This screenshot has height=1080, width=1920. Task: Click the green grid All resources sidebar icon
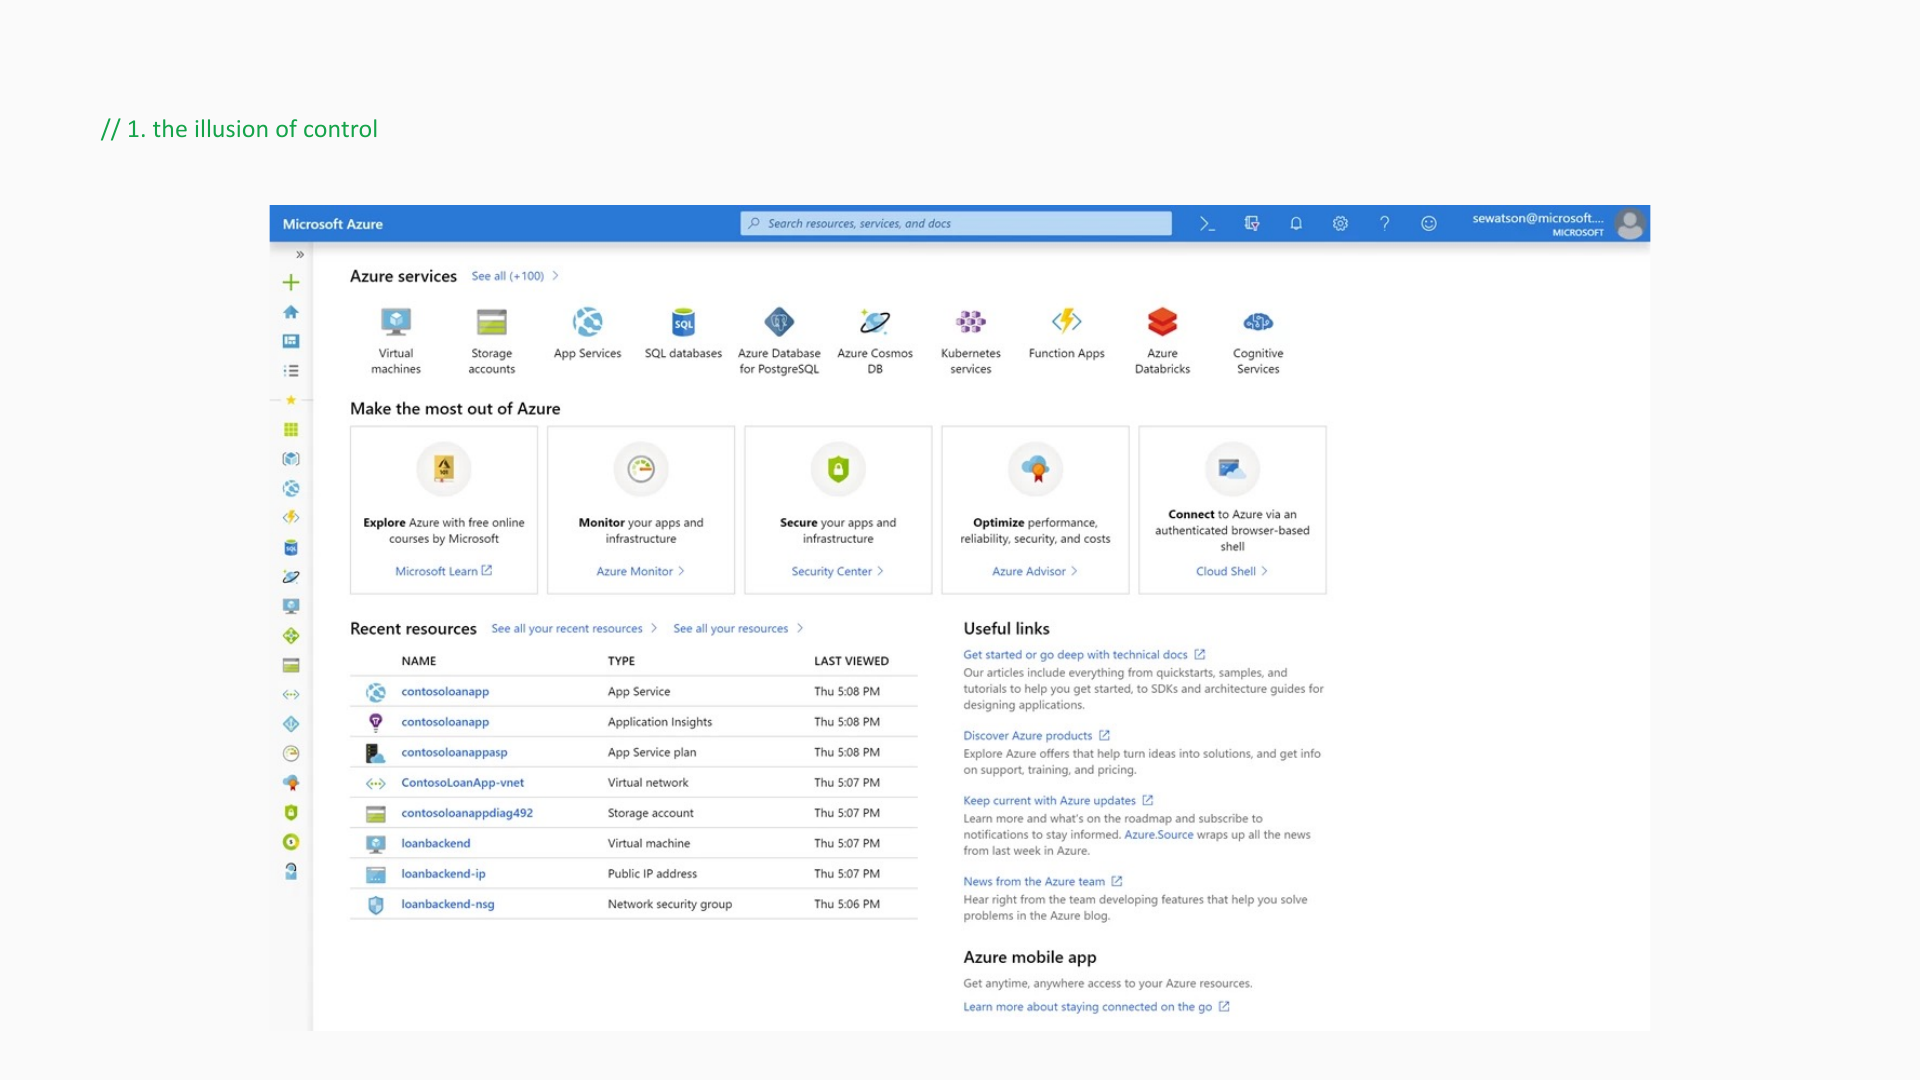[291, 430]
